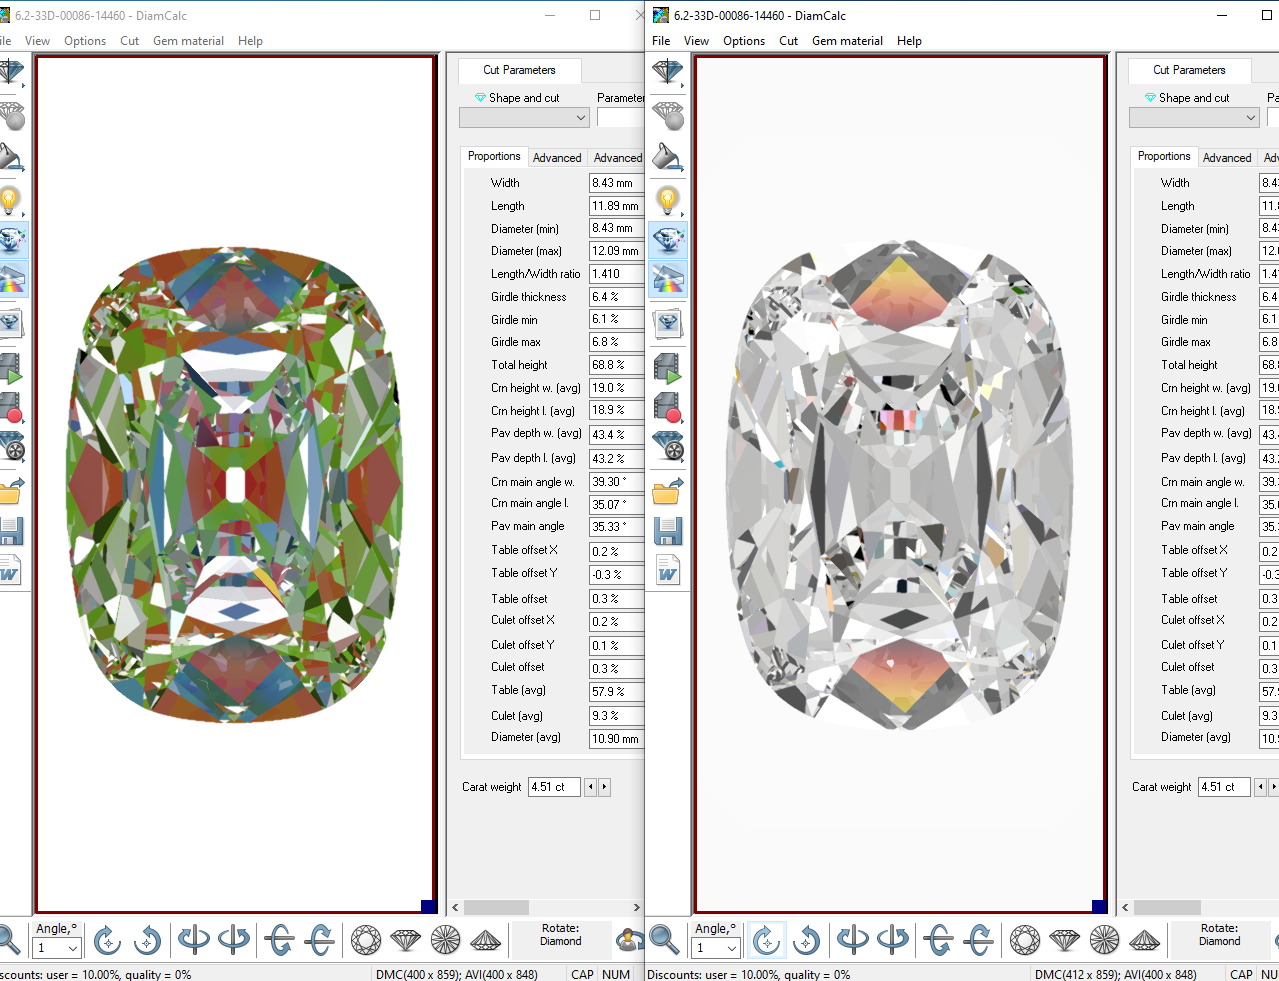Viewport: 1279px width, 981px height.
Task: Edit Carat weight field 4.51 ct, left window
Action: 554,787
